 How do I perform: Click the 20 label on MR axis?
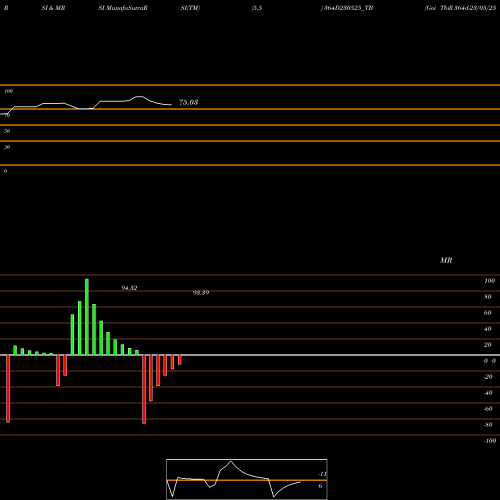[x=488, y=345]
